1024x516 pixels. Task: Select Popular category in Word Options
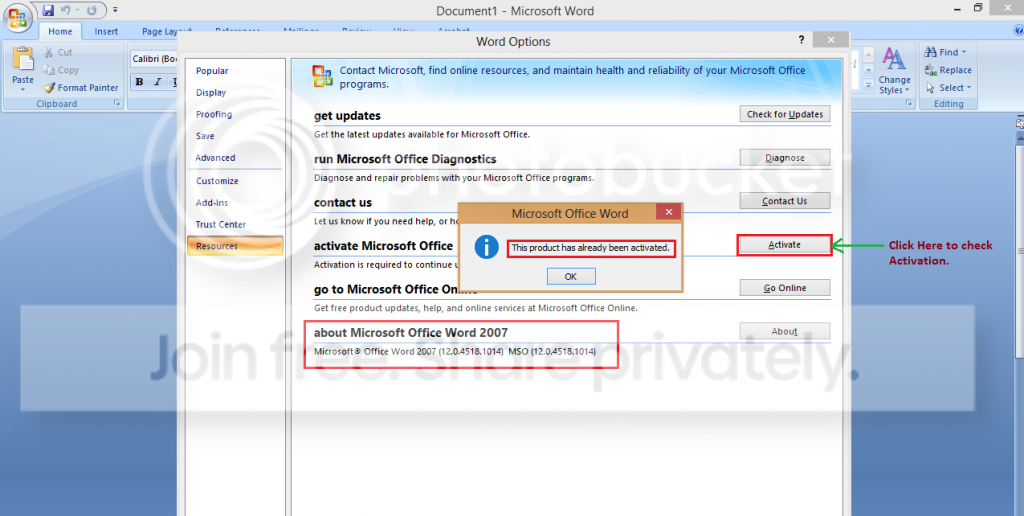click(x=212, y=71)
